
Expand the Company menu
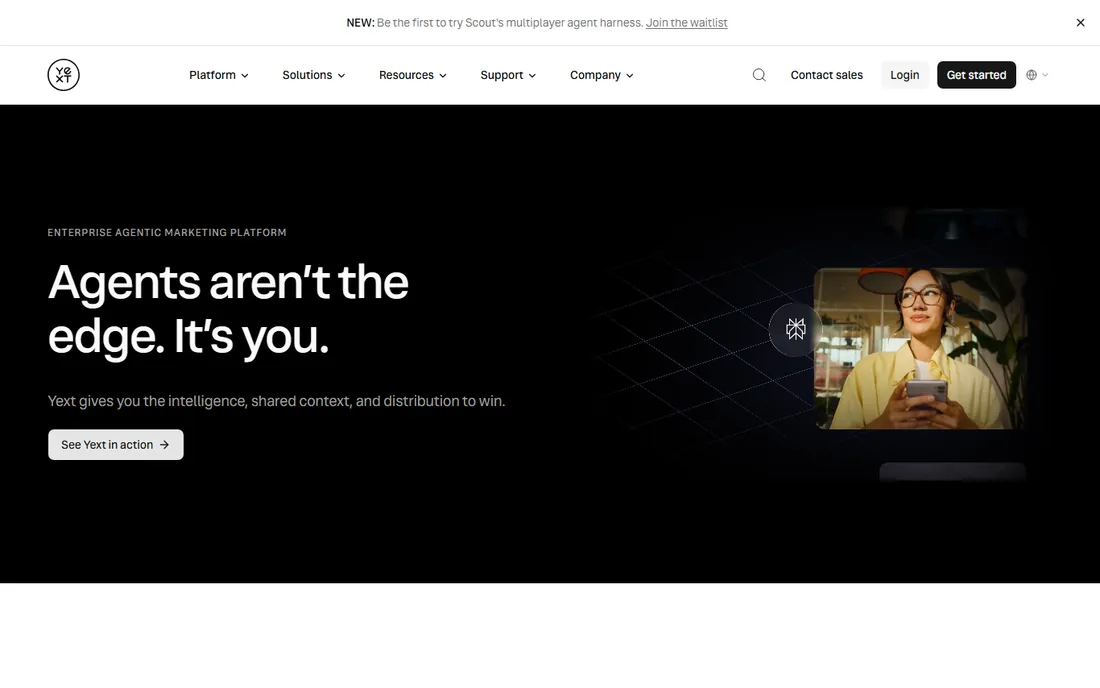(x=601, y=75)
